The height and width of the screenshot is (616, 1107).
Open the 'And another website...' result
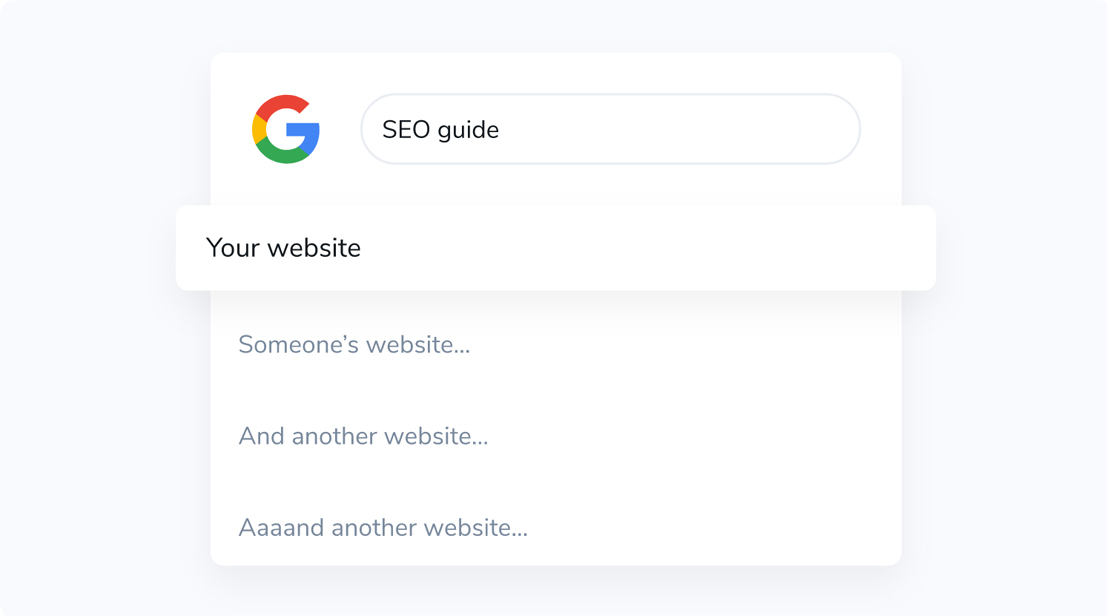[363, 436]
